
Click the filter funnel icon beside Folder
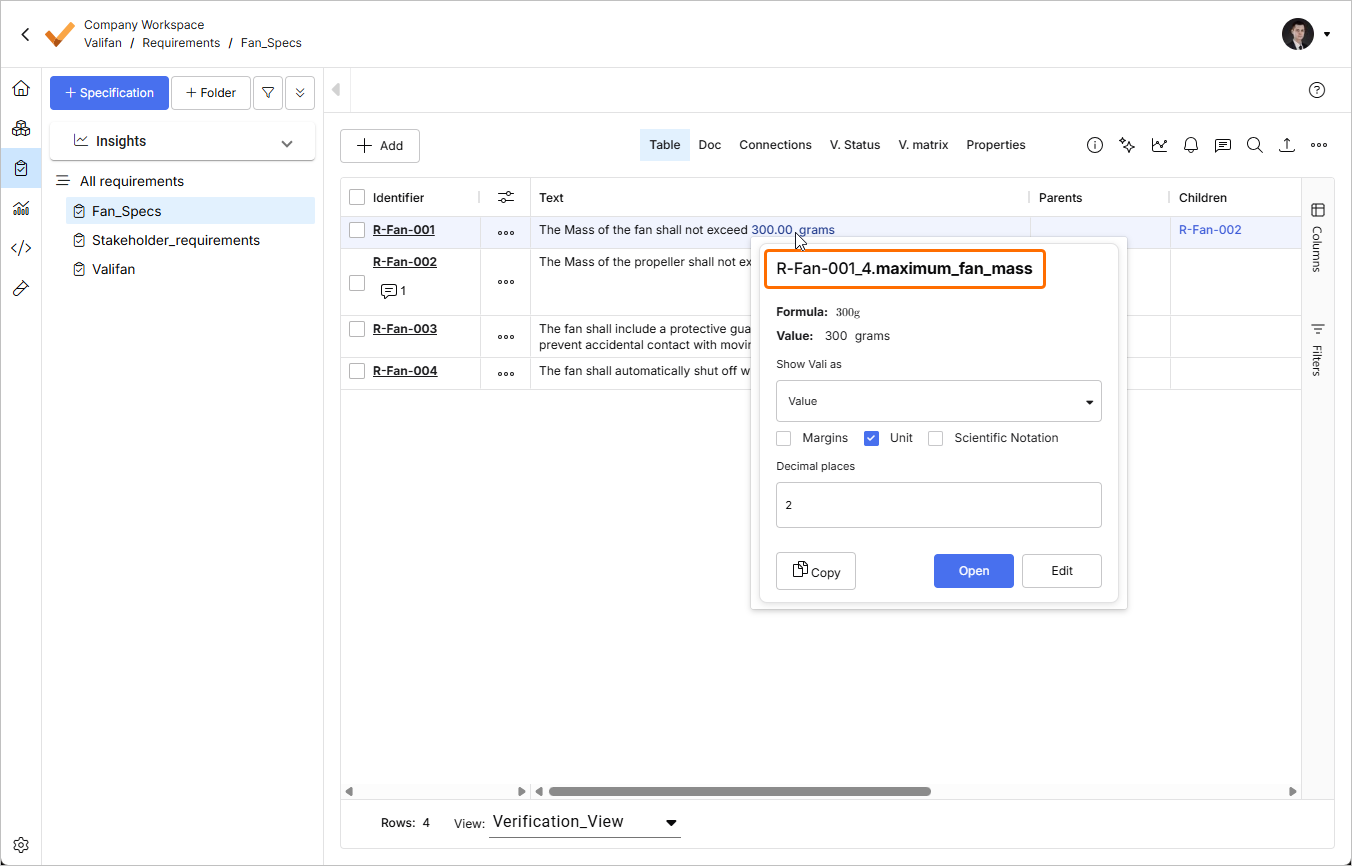(268, 93)
